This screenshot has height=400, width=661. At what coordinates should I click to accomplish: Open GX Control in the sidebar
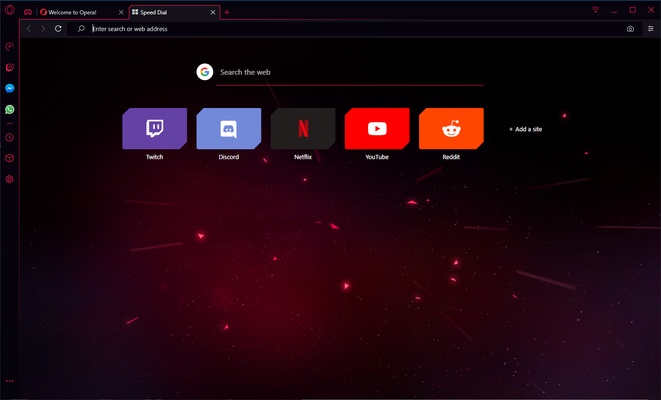click(9, 46)
